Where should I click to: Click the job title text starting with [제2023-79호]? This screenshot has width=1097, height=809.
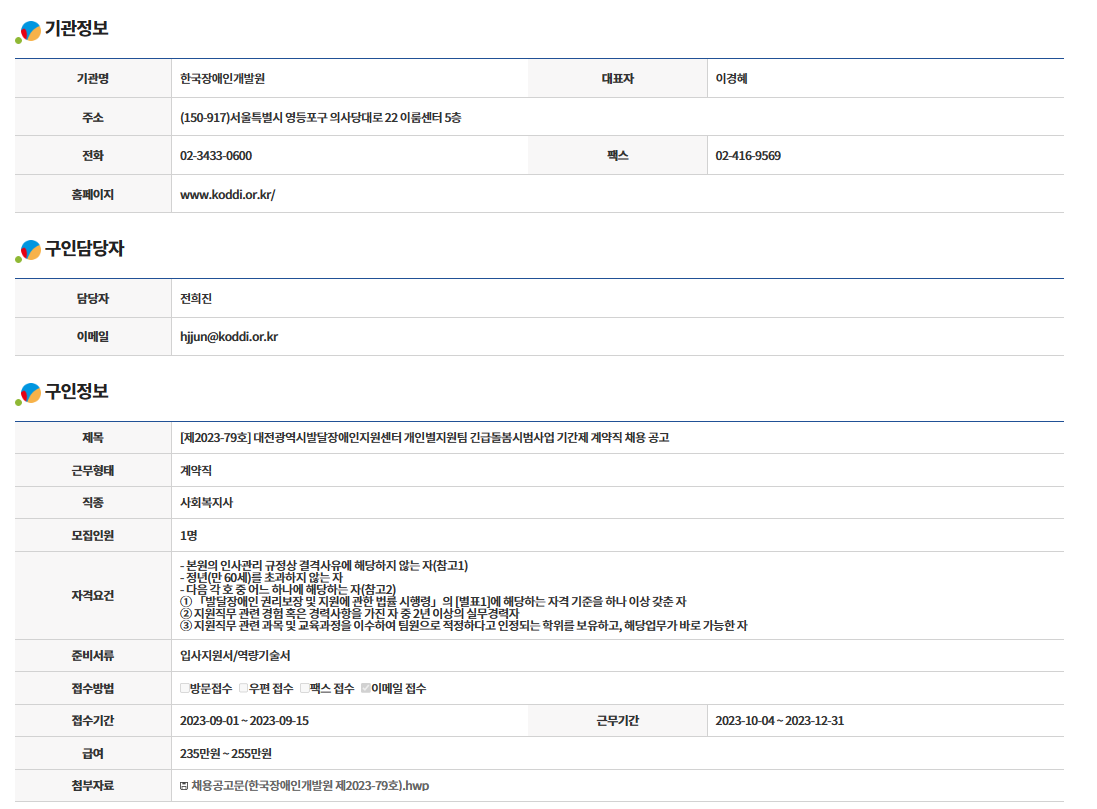424,438
